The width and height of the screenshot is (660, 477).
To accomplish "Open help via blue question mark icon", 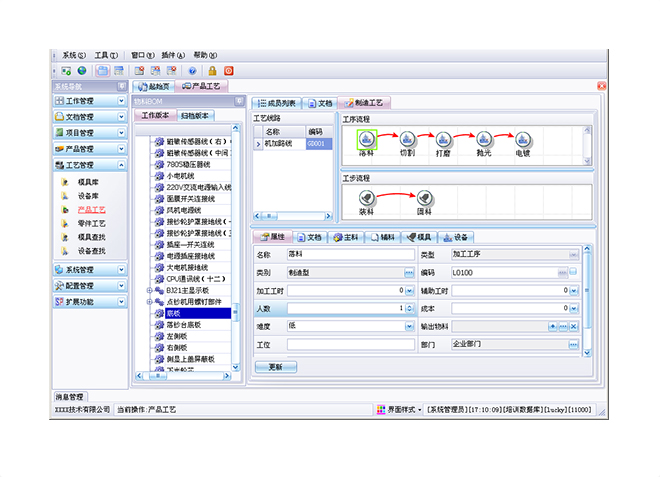I will coord(191,71).
